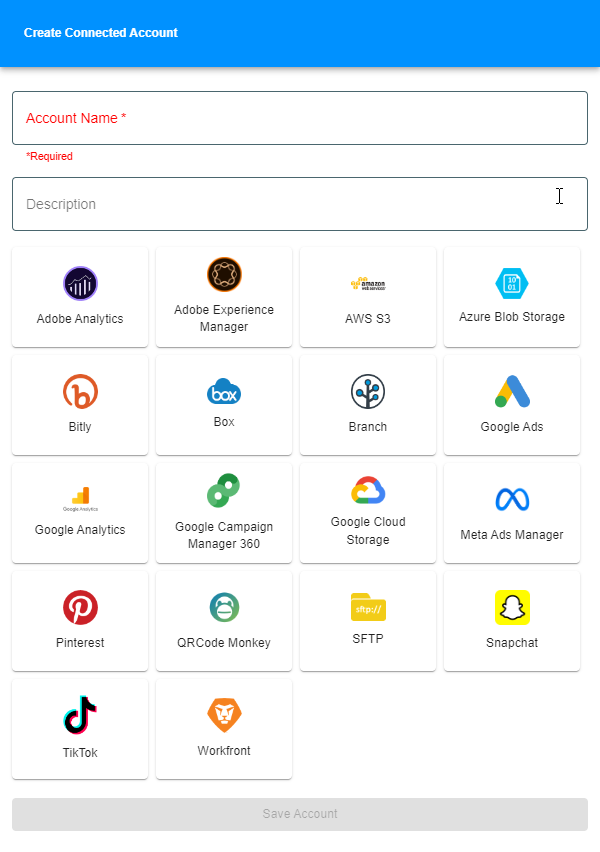
Task: Click the Google Analytics label text
Action: tap(80, 530)
